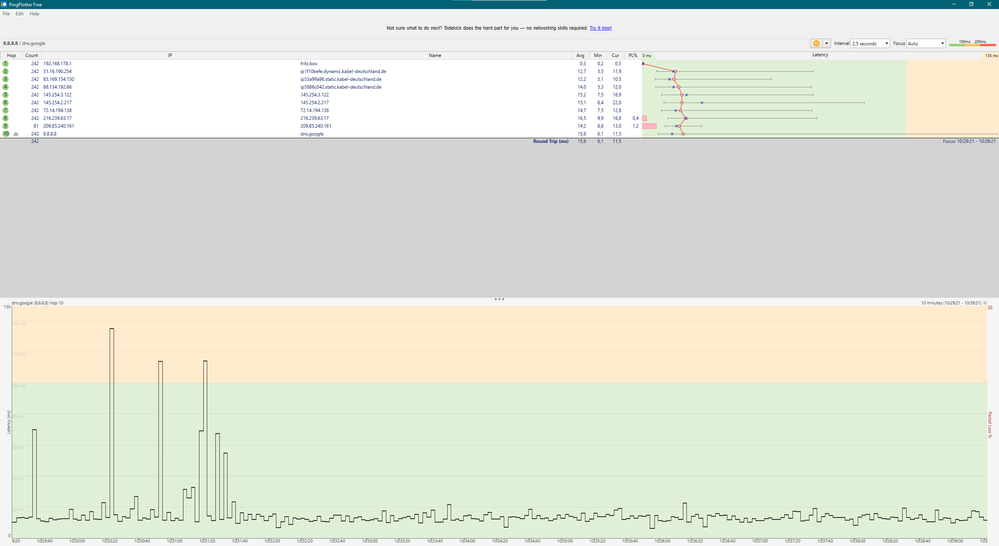Click the Hop column header
Image resolution: width=999 pixels, height=546 pixels.
[11, 55]
